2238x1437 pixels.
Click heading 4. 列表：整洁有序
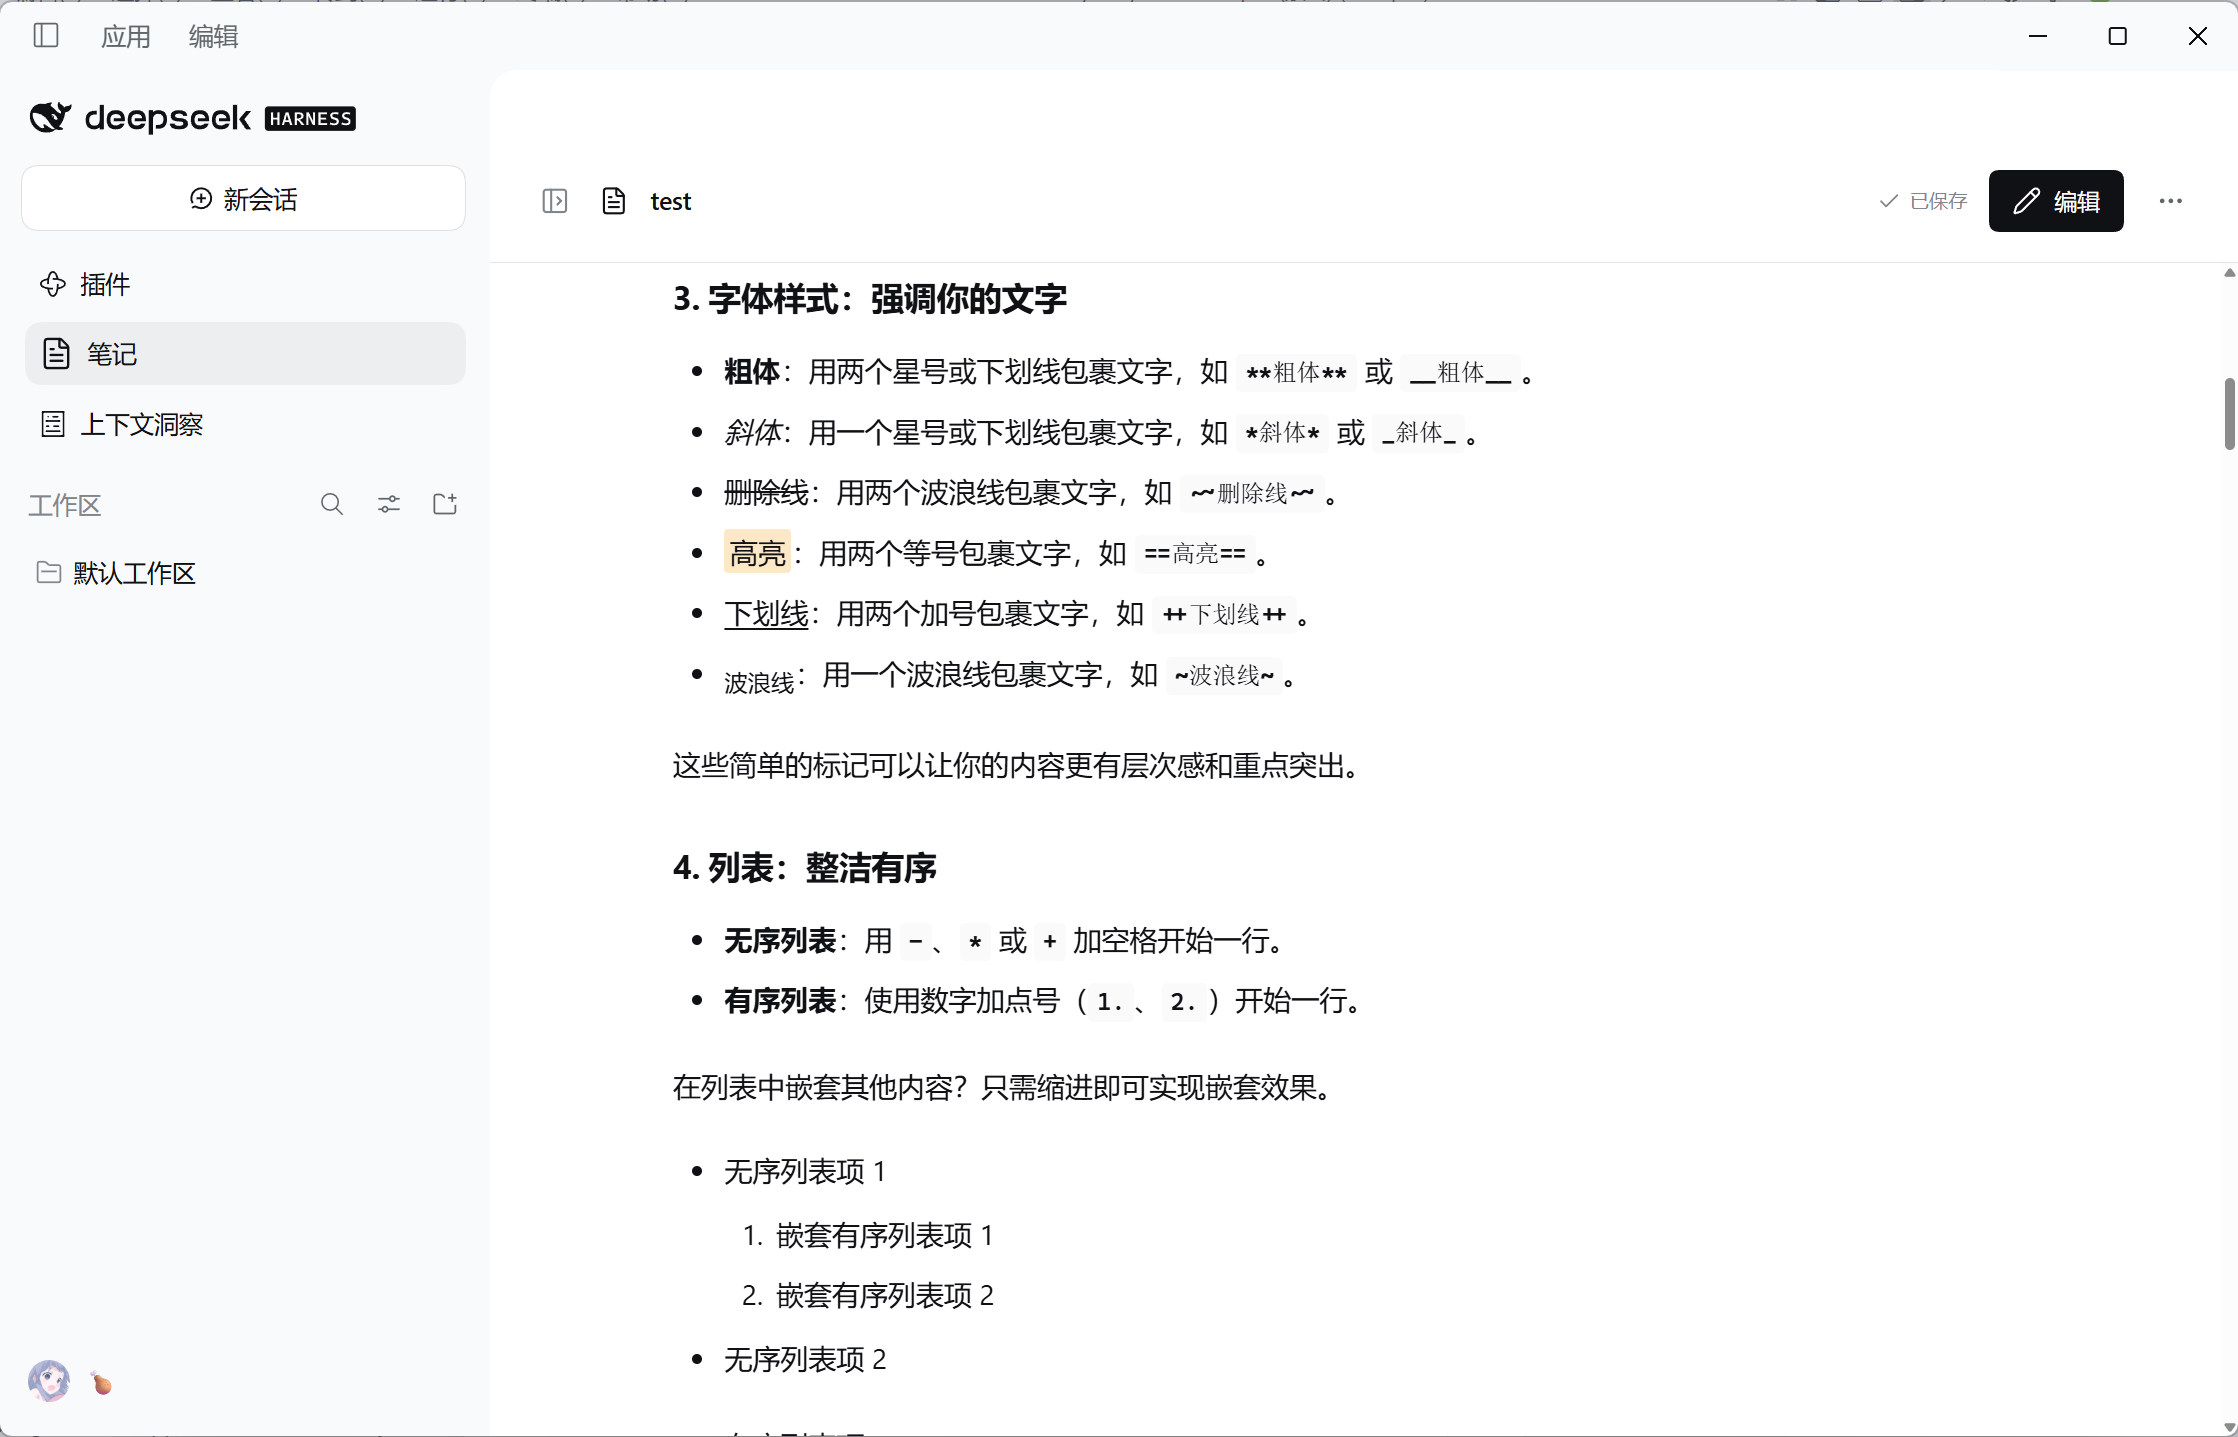[x=805, y=868]
